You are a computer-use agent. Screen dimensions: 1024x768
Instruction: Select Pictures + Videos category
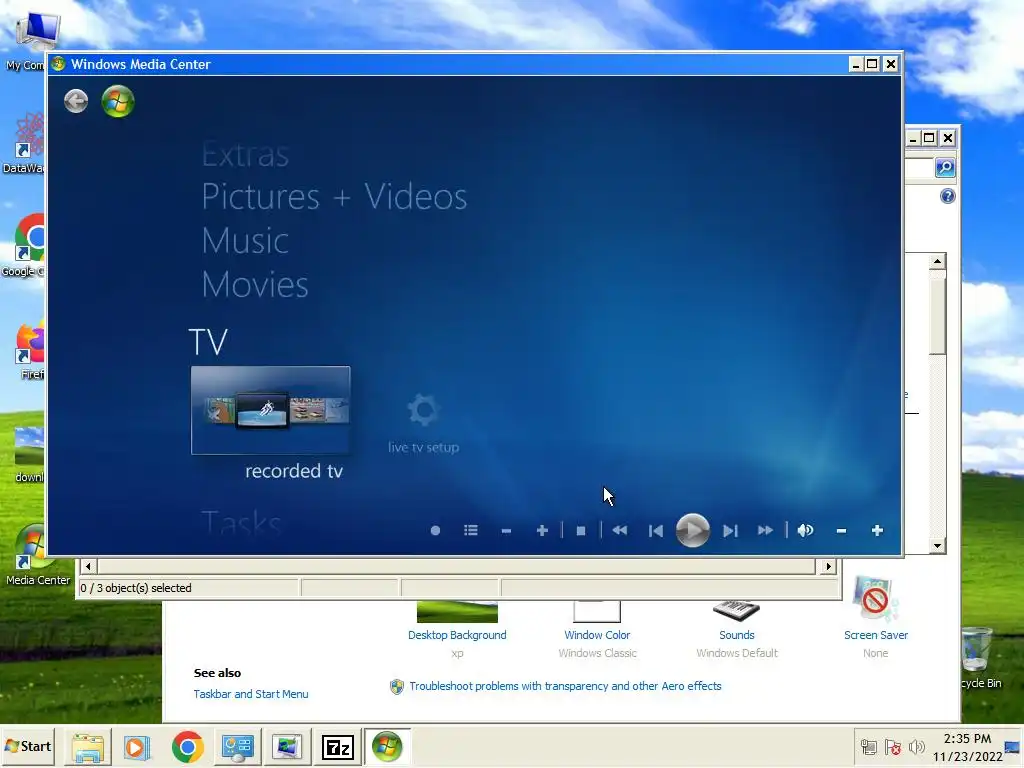pos(334,197)
